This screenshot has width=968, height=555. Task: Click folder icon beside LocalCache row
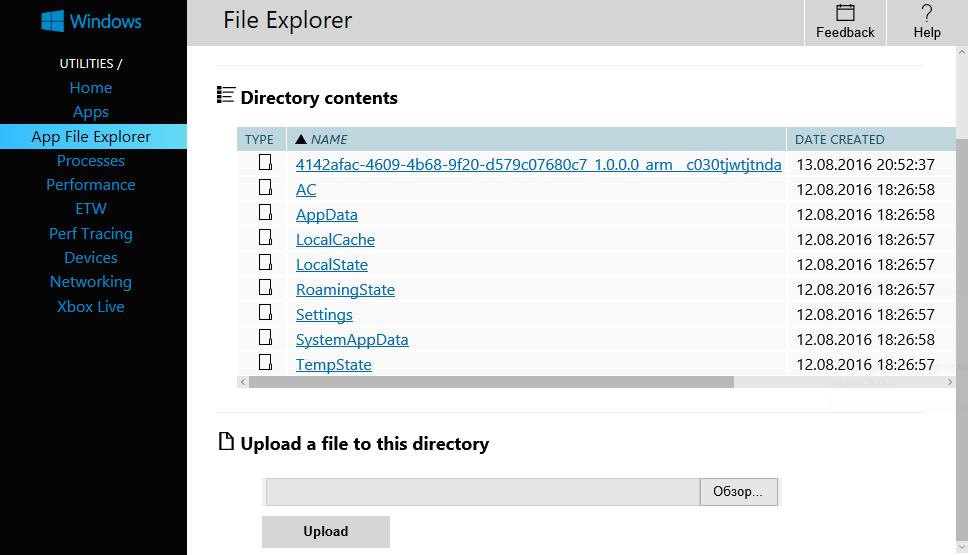tap(265, 238)
